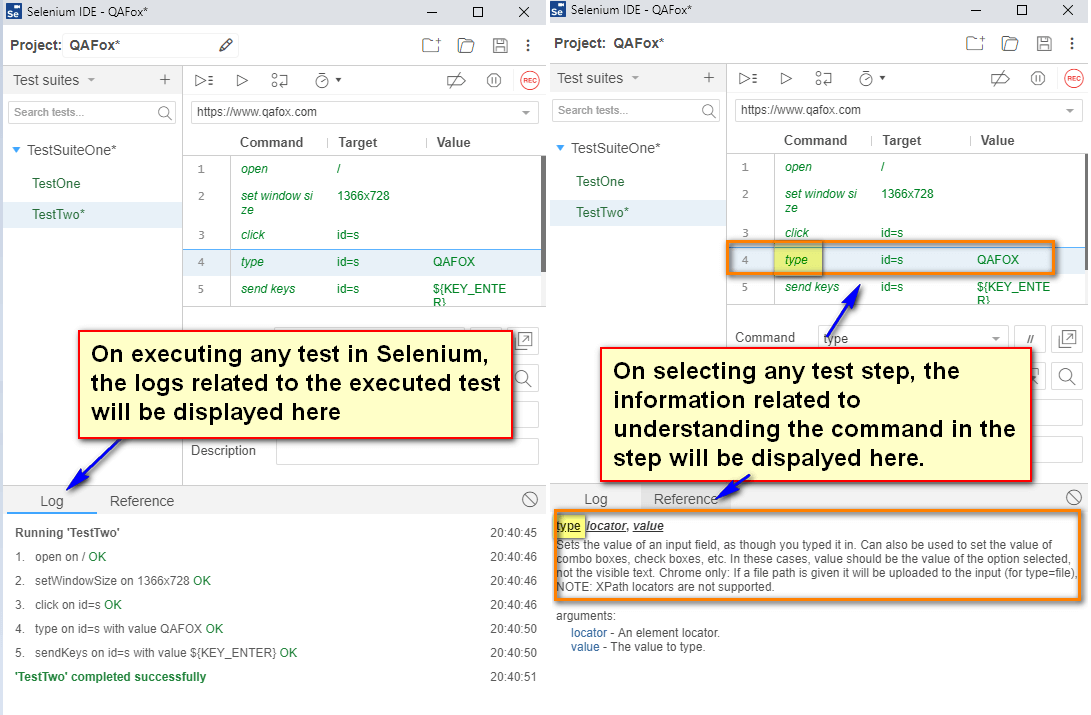Clear log icon in right window
Image resolution: width=1091 pixels, height=715 pixels.
1074,497
